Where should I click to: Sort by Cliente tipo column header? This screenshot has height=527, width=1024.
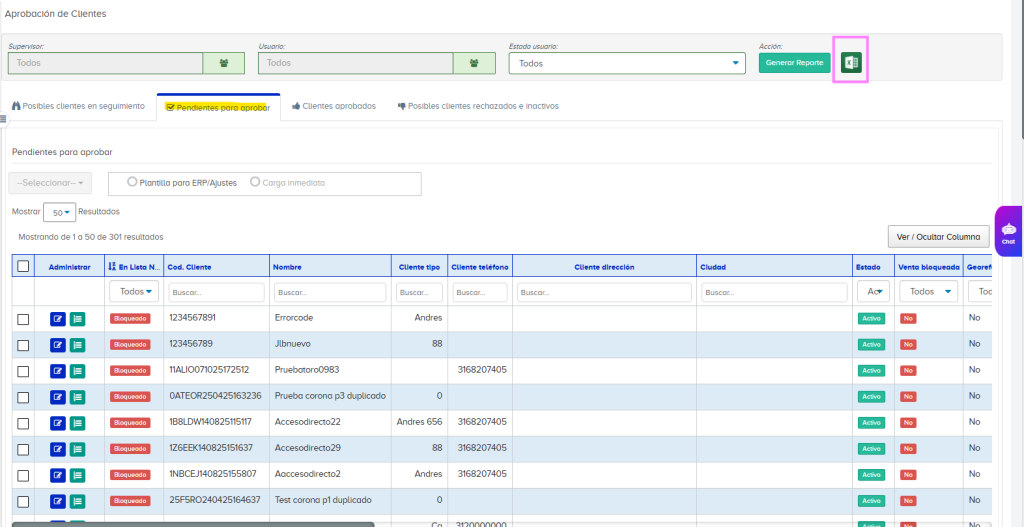coord(419,267)
